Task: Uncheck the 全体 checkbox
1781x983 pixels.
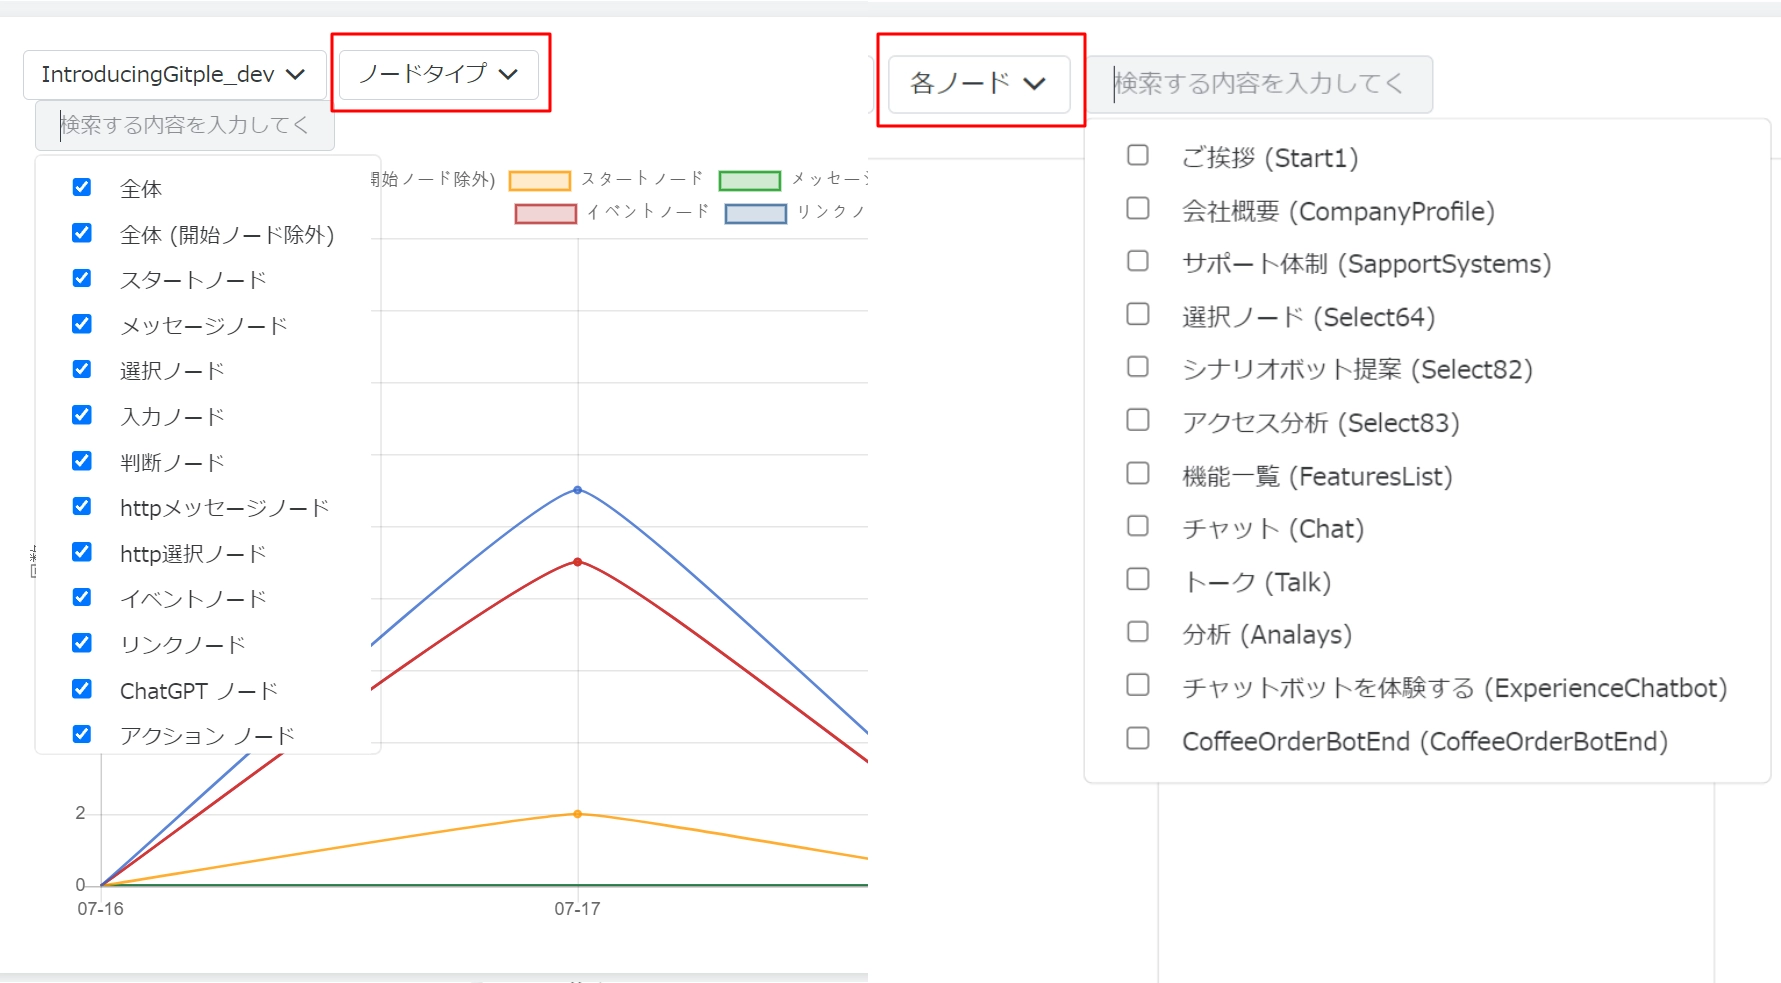Action: 82,187
